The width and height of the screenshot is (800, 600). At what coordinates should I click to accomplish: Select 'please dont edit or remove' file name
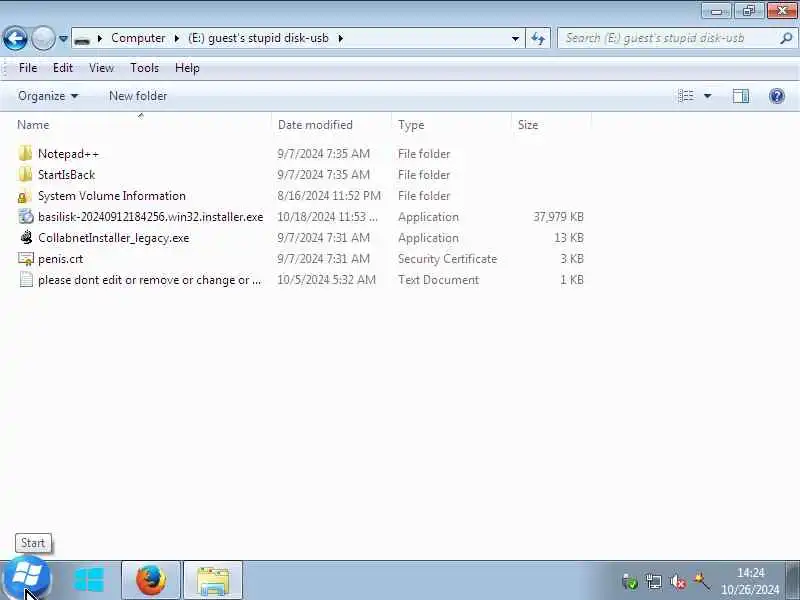point(149,280)
